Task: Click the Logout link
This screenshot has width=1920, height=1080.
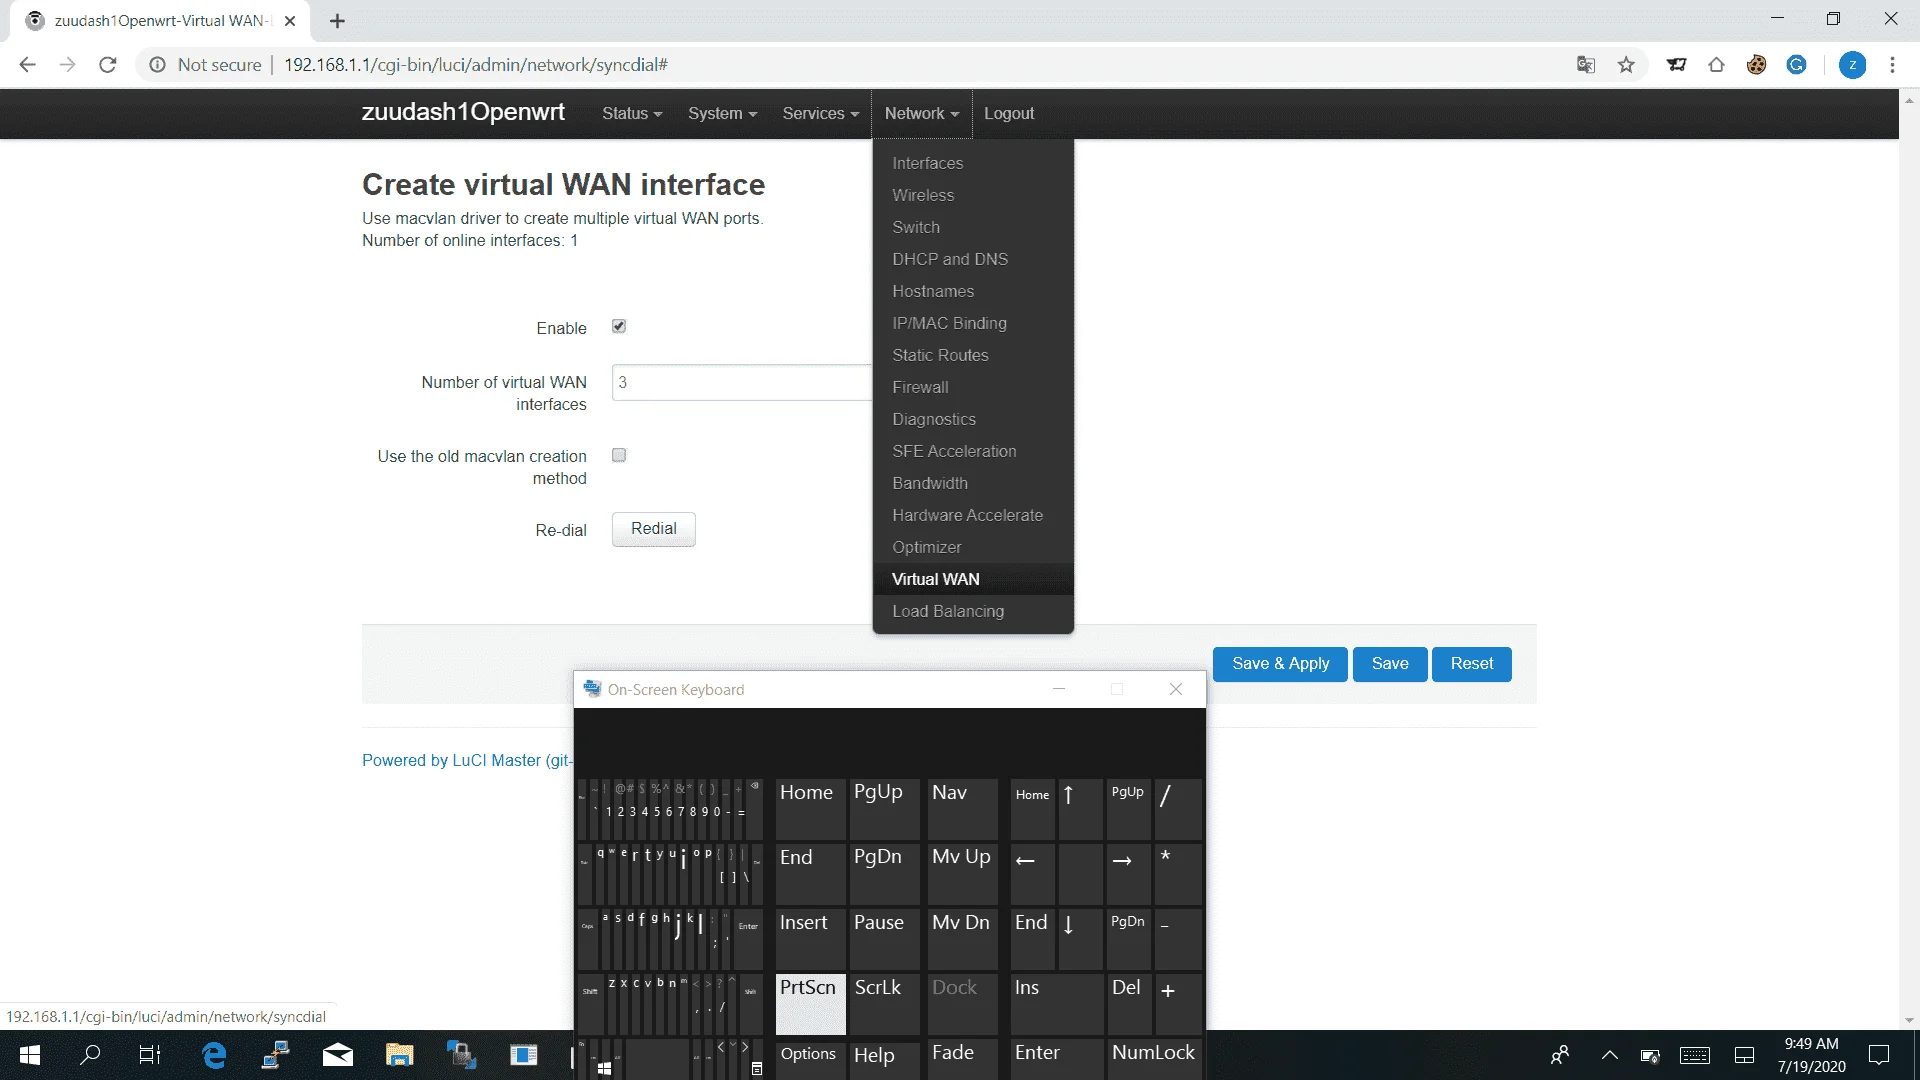Action: (x=1008, y=114)
